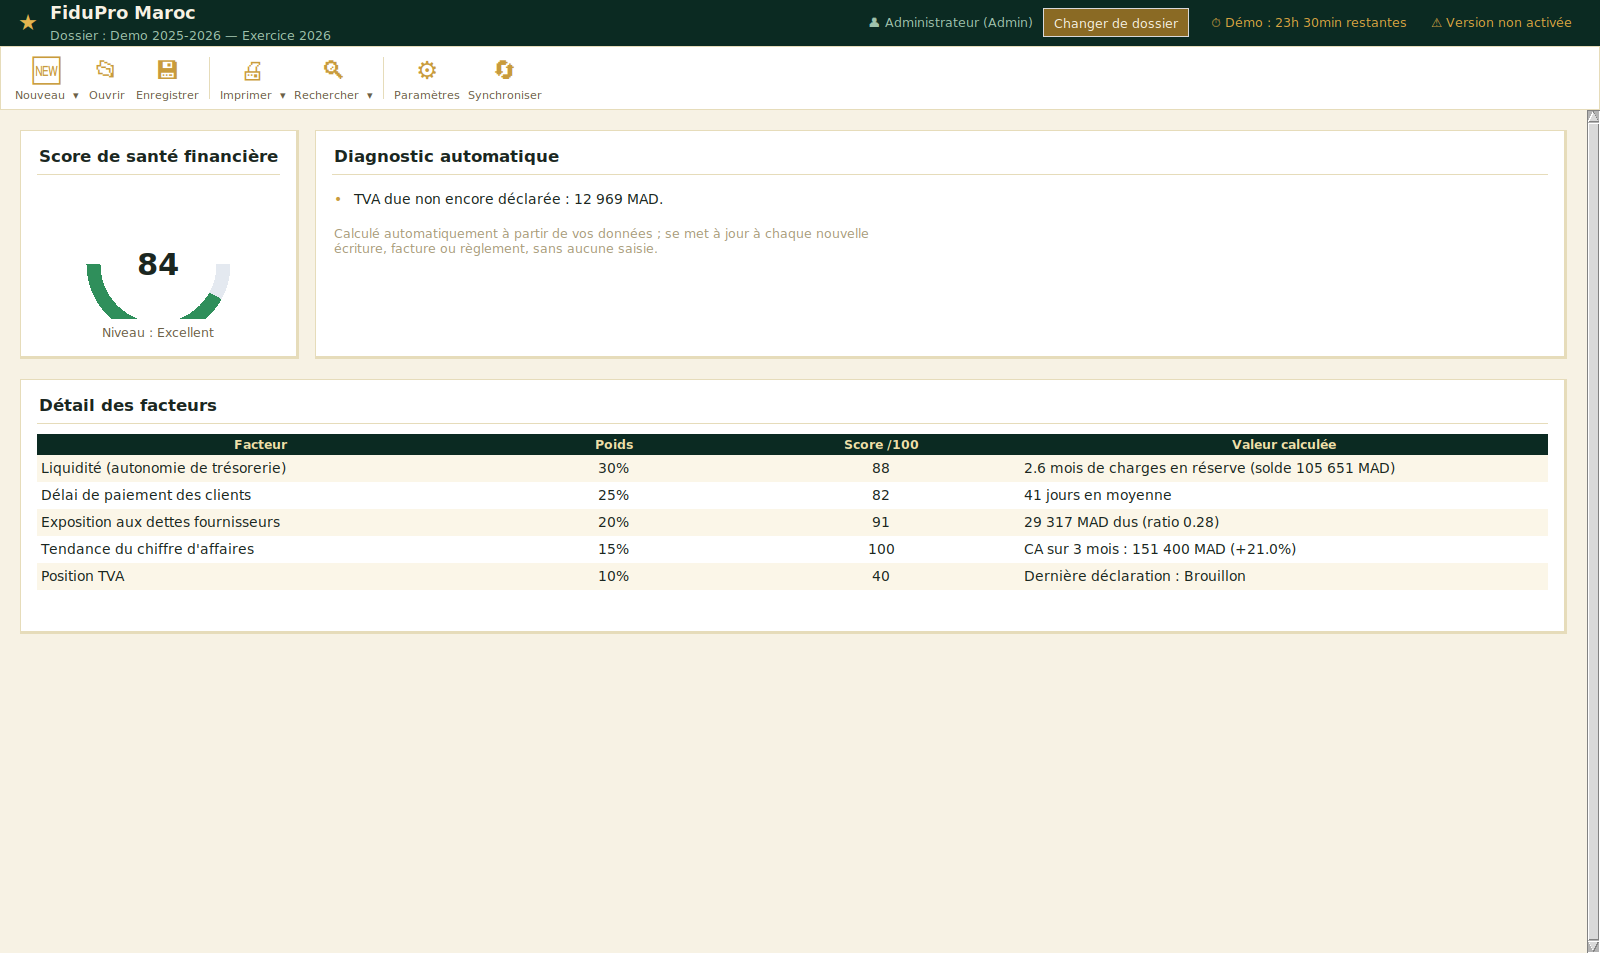1600x953 pixels.
Task: Click the Imprimer printer icon
Action: [x=252, y=70]
